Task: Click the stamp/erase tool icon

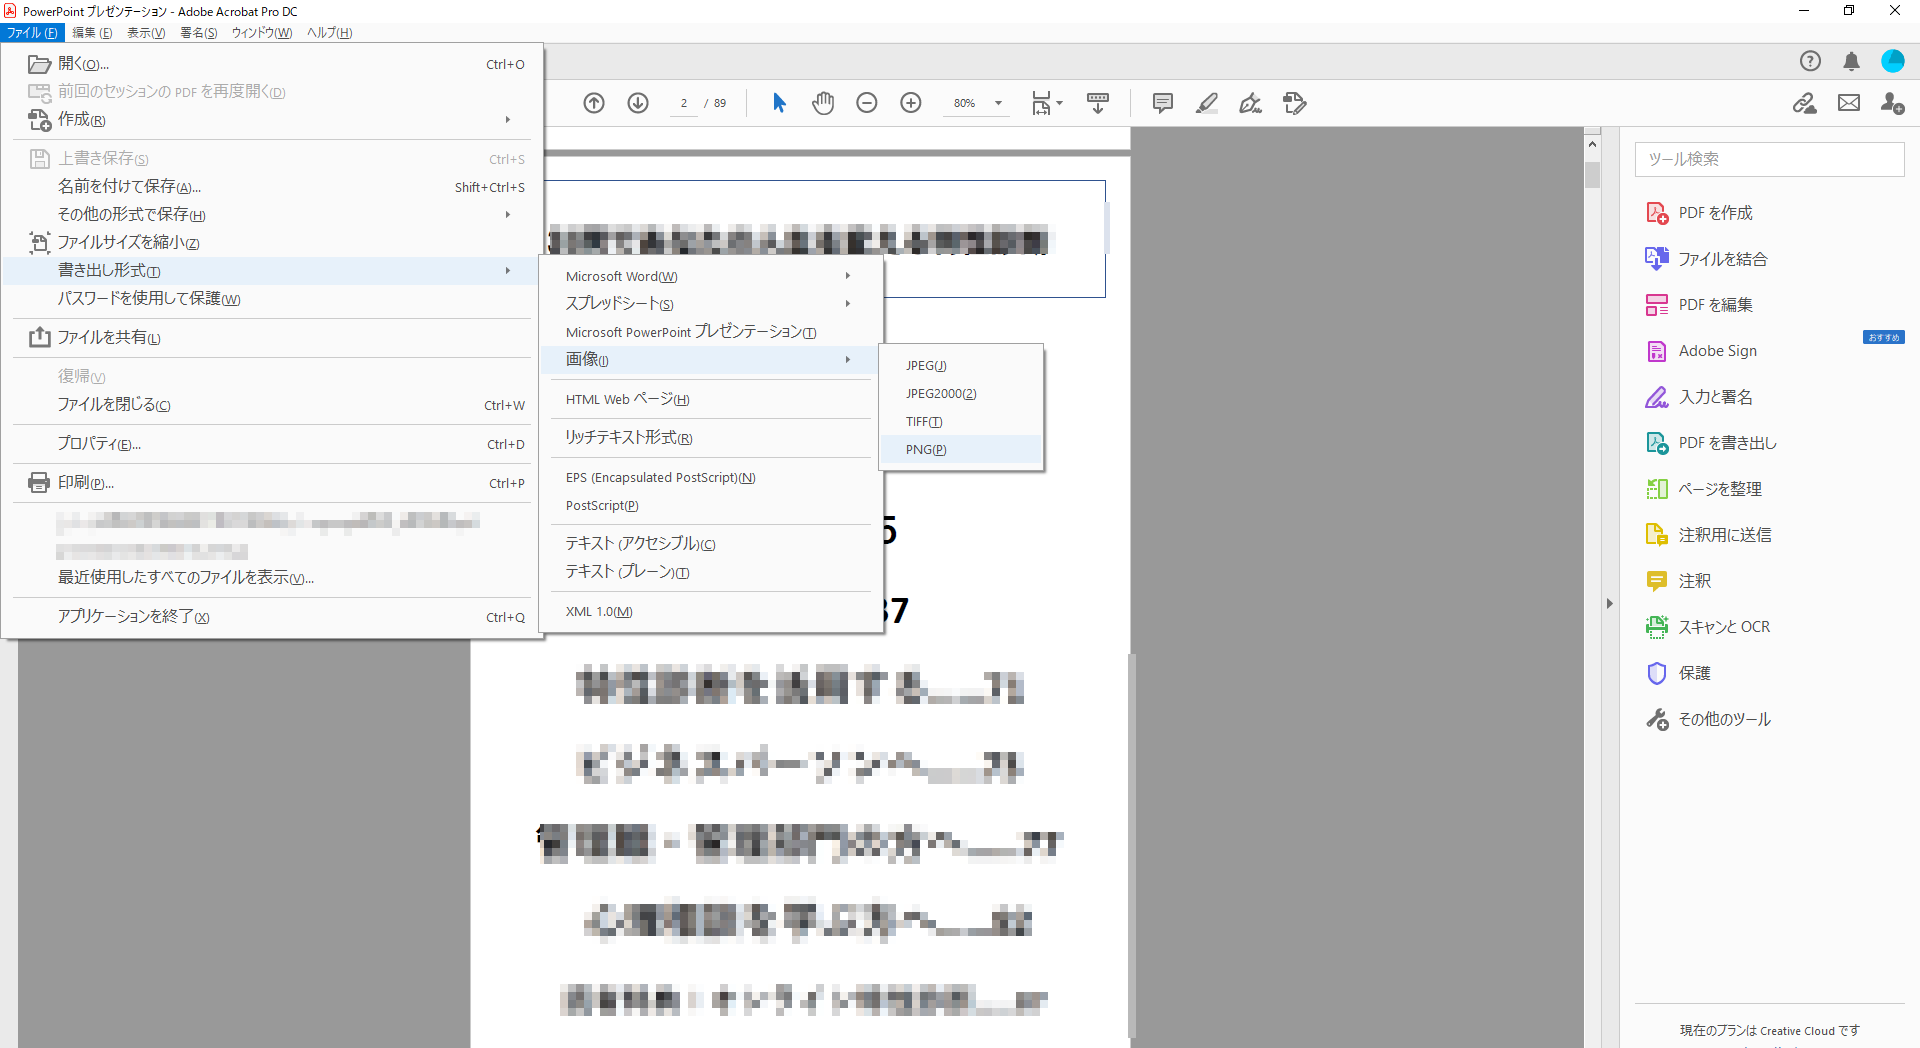Action: pyautogui.click(x=1295, y=103)
